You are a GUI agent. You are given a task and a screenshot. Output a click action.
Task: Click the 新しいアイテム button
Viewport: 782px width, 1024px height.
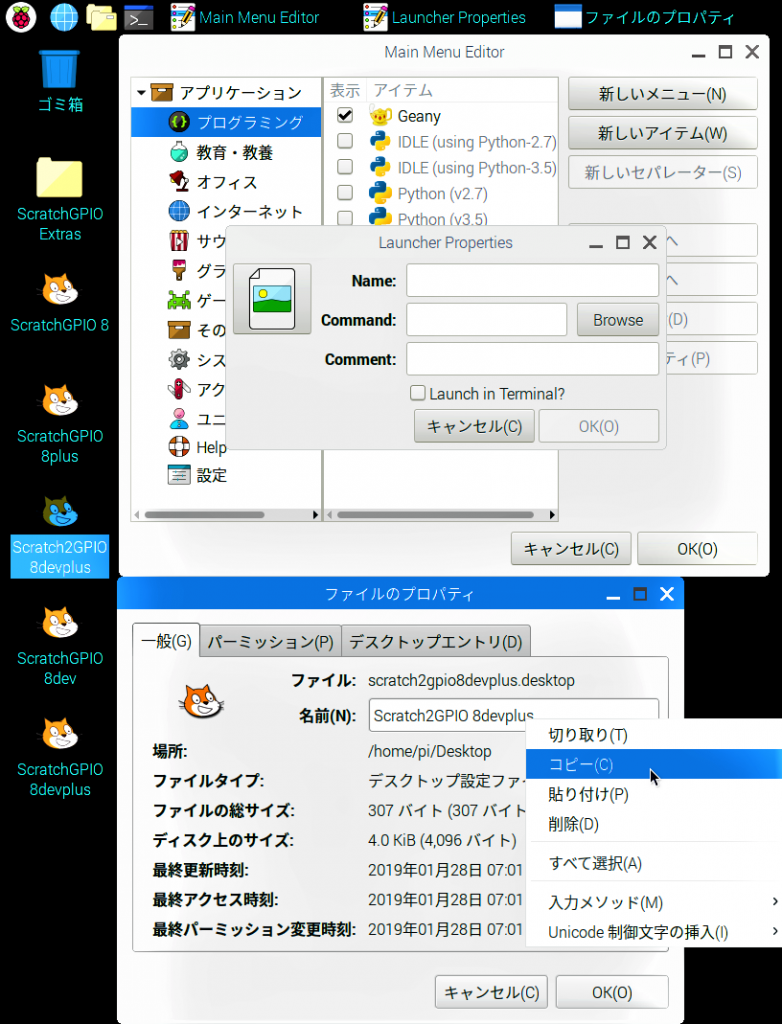pyautogui.click(x=662, y=133)
